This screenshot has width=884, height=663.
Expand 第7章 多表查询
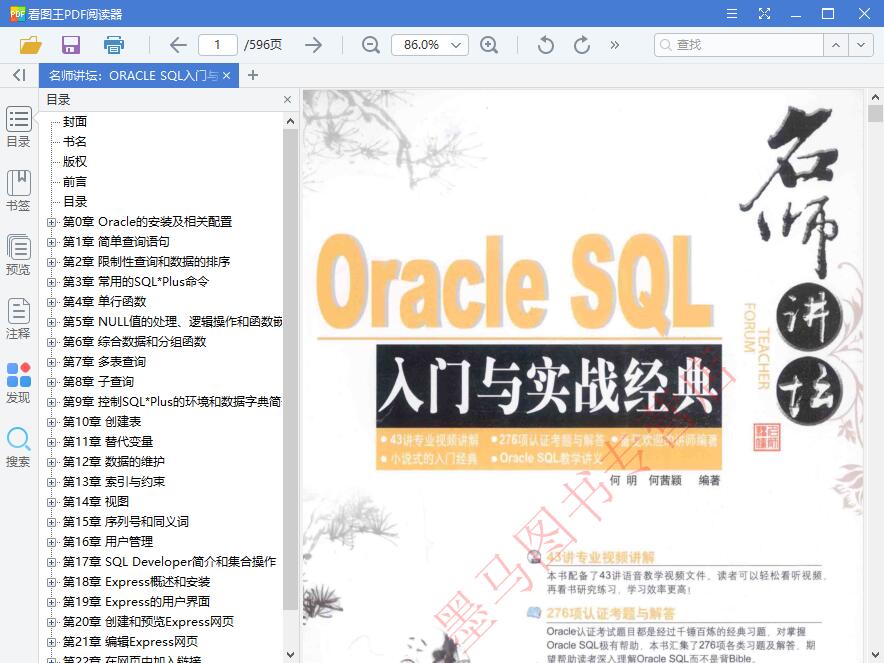(x=51, y=363)
